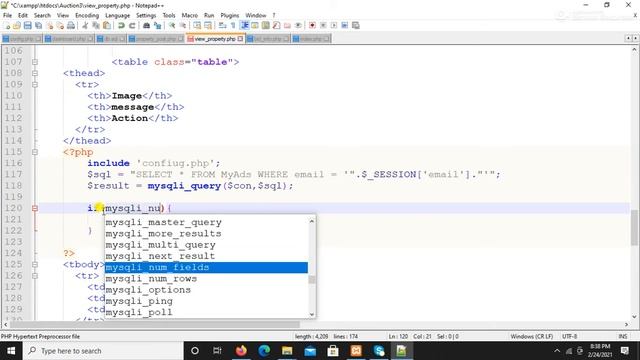The width and height of the screenshot is (640, 360).
Task: Click the Synchronize Horizontal Scrolling icon
Action: (x=208, y=25)
